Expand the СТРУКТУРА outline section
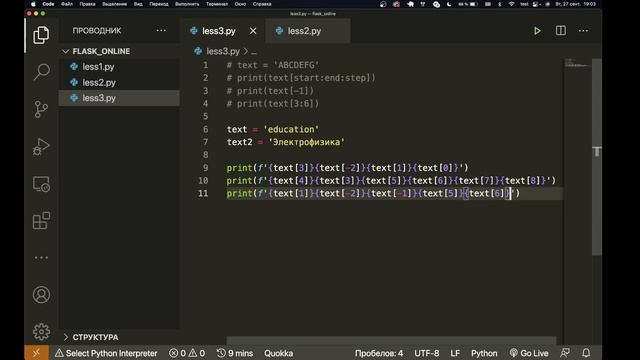 point(119,337)
